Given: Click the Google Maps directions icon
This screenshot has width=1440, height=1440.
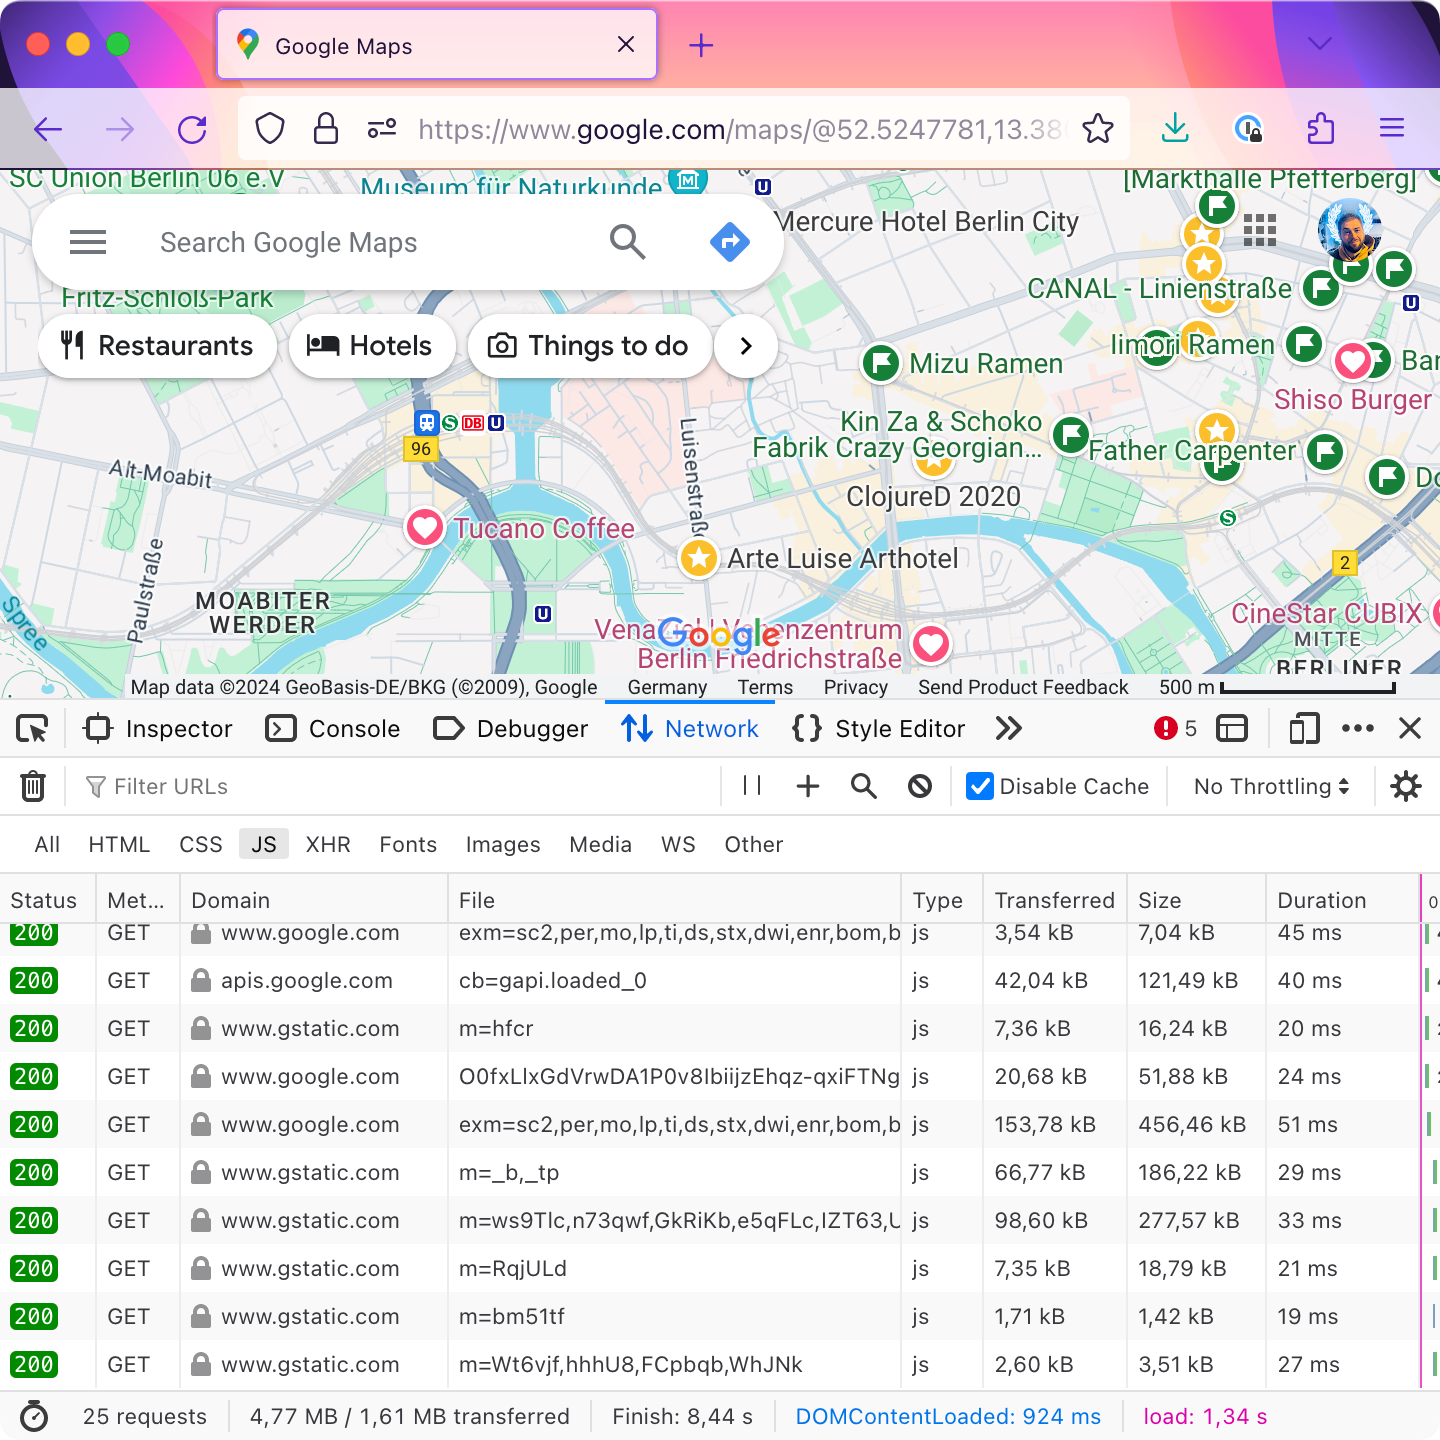Looking at the screenshot, I should coord(729,242).
